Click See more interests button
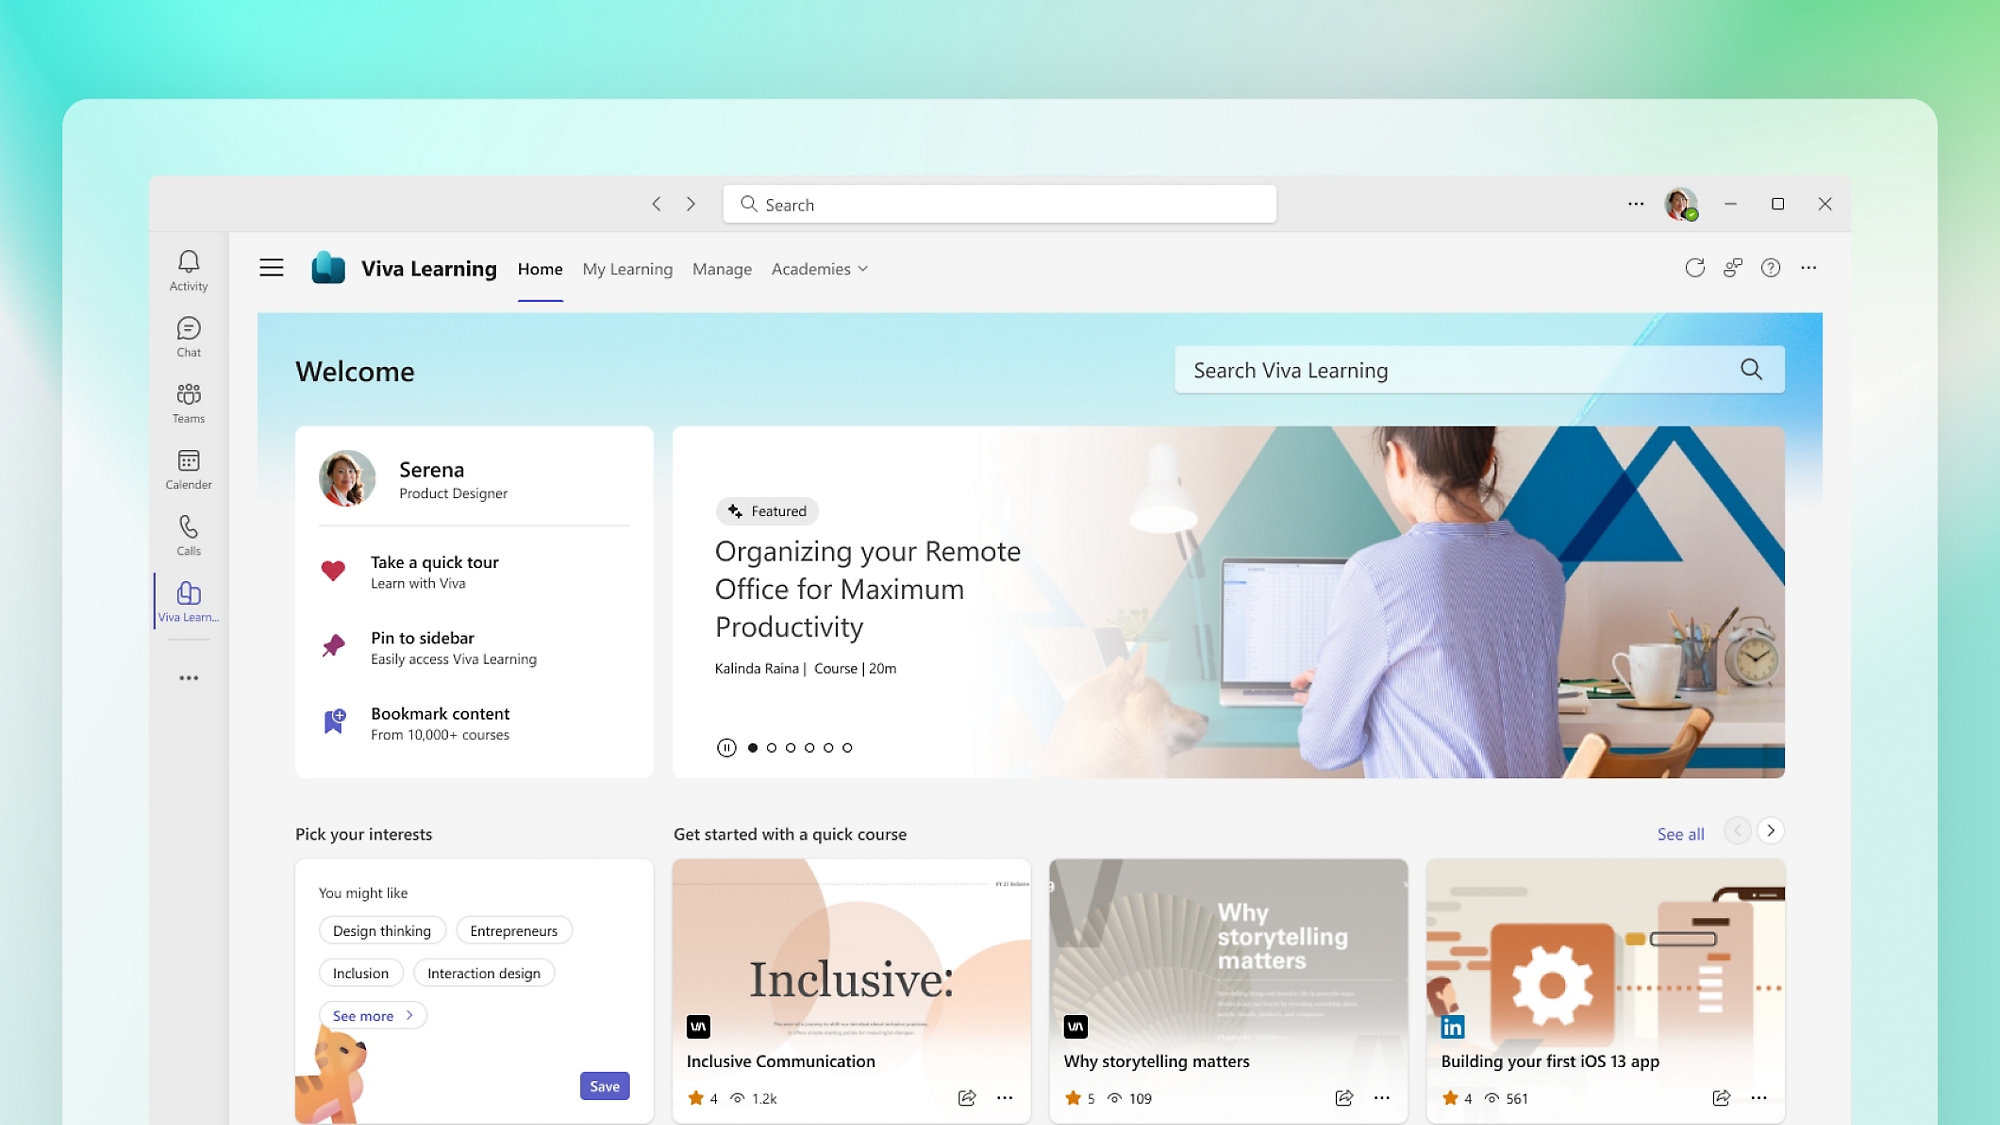The width and height of the screenshot is (2000, 1125). tap(371, 1014)
